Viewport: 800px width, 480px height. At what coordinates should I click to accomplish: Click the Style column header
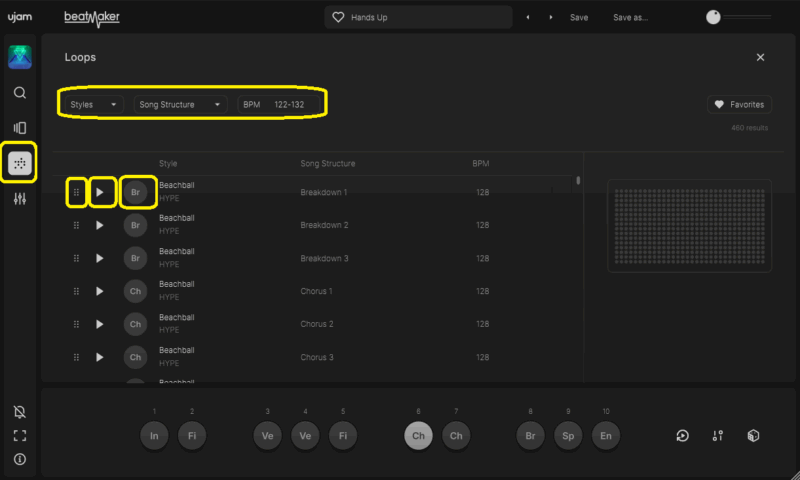pos(168,164)
